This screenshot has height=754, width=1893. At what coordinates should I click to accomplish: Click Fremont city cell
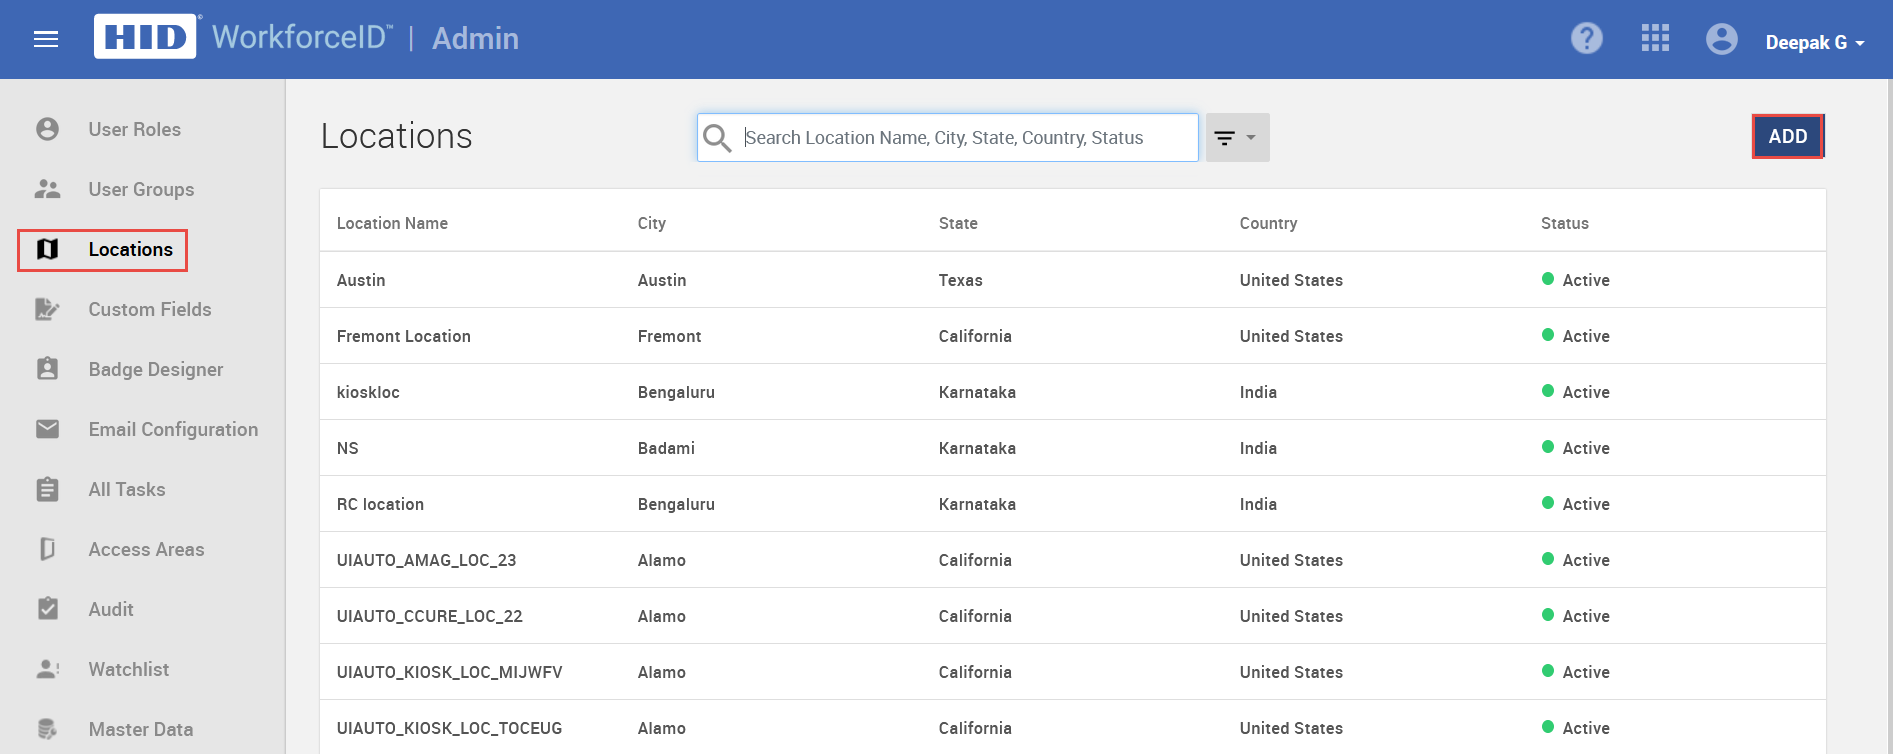click(669, 336)
